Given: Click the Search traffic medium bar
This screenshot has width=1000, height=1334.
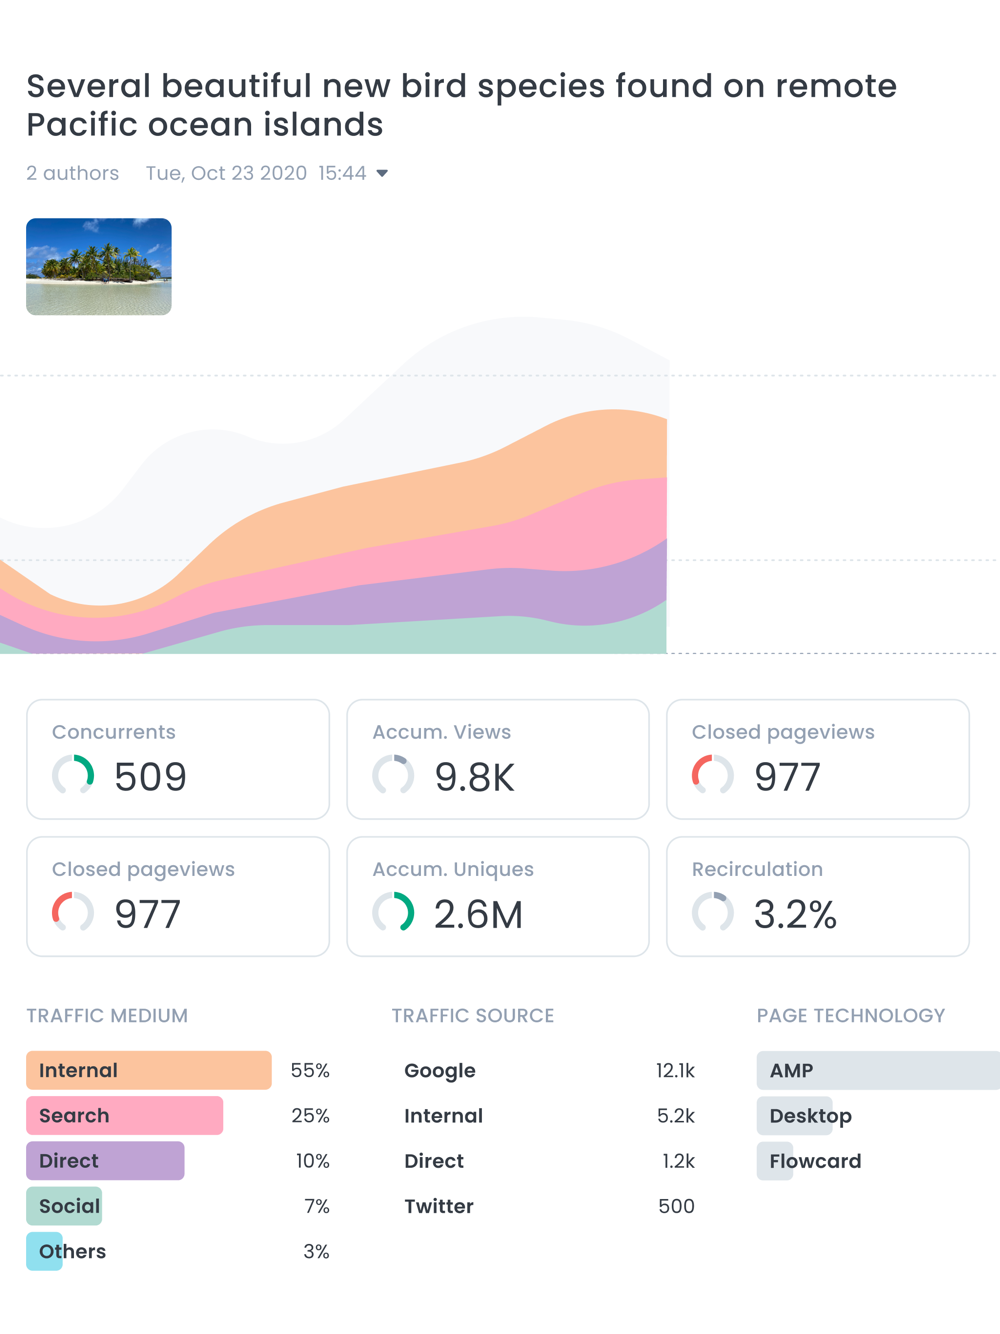Looking at the screenshot, I should tap(125, 1116).
